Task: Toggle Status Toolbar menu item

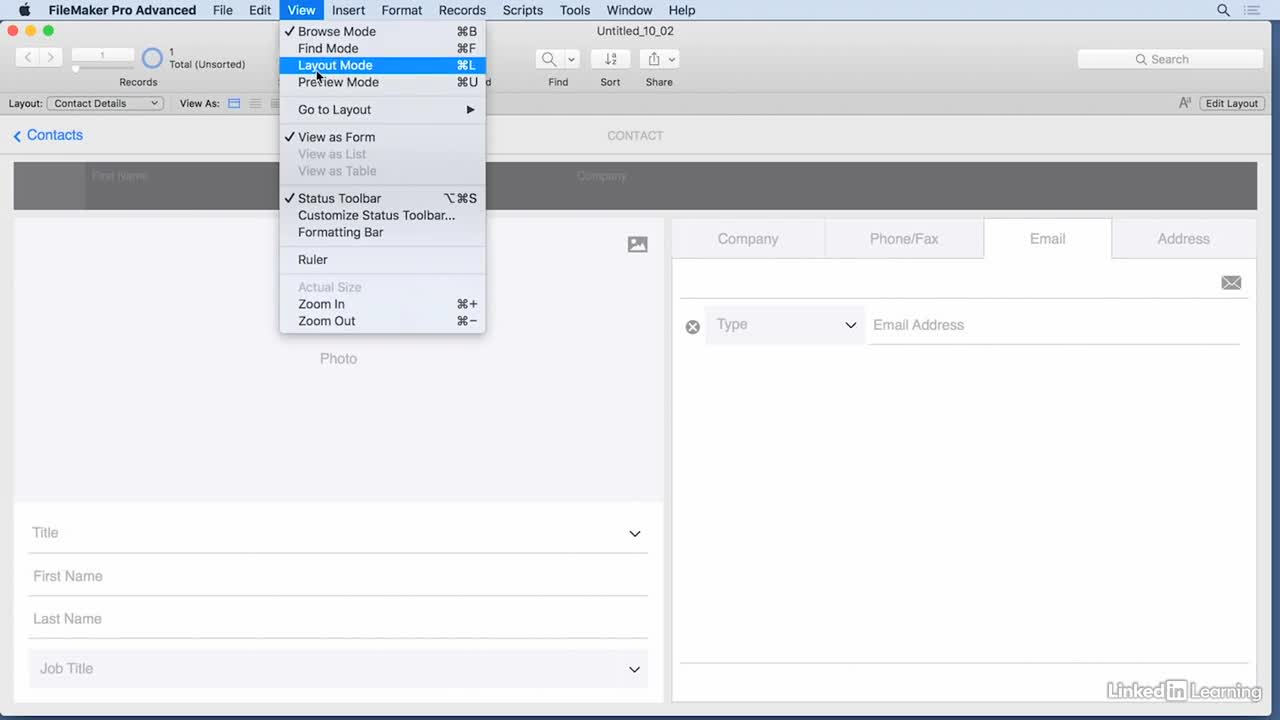Action: 382,198
